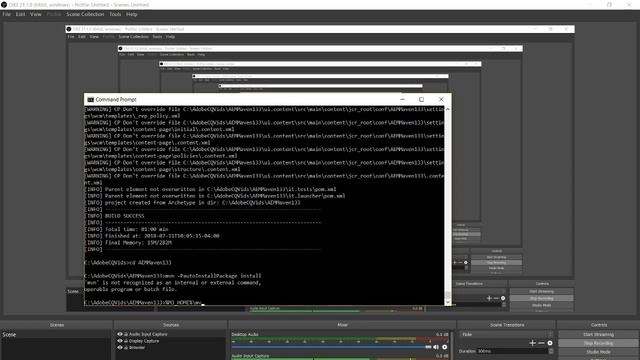Viewport: 640px width, 360px height.
Task: Select the Display Capture source row
Action: point(171,341)
